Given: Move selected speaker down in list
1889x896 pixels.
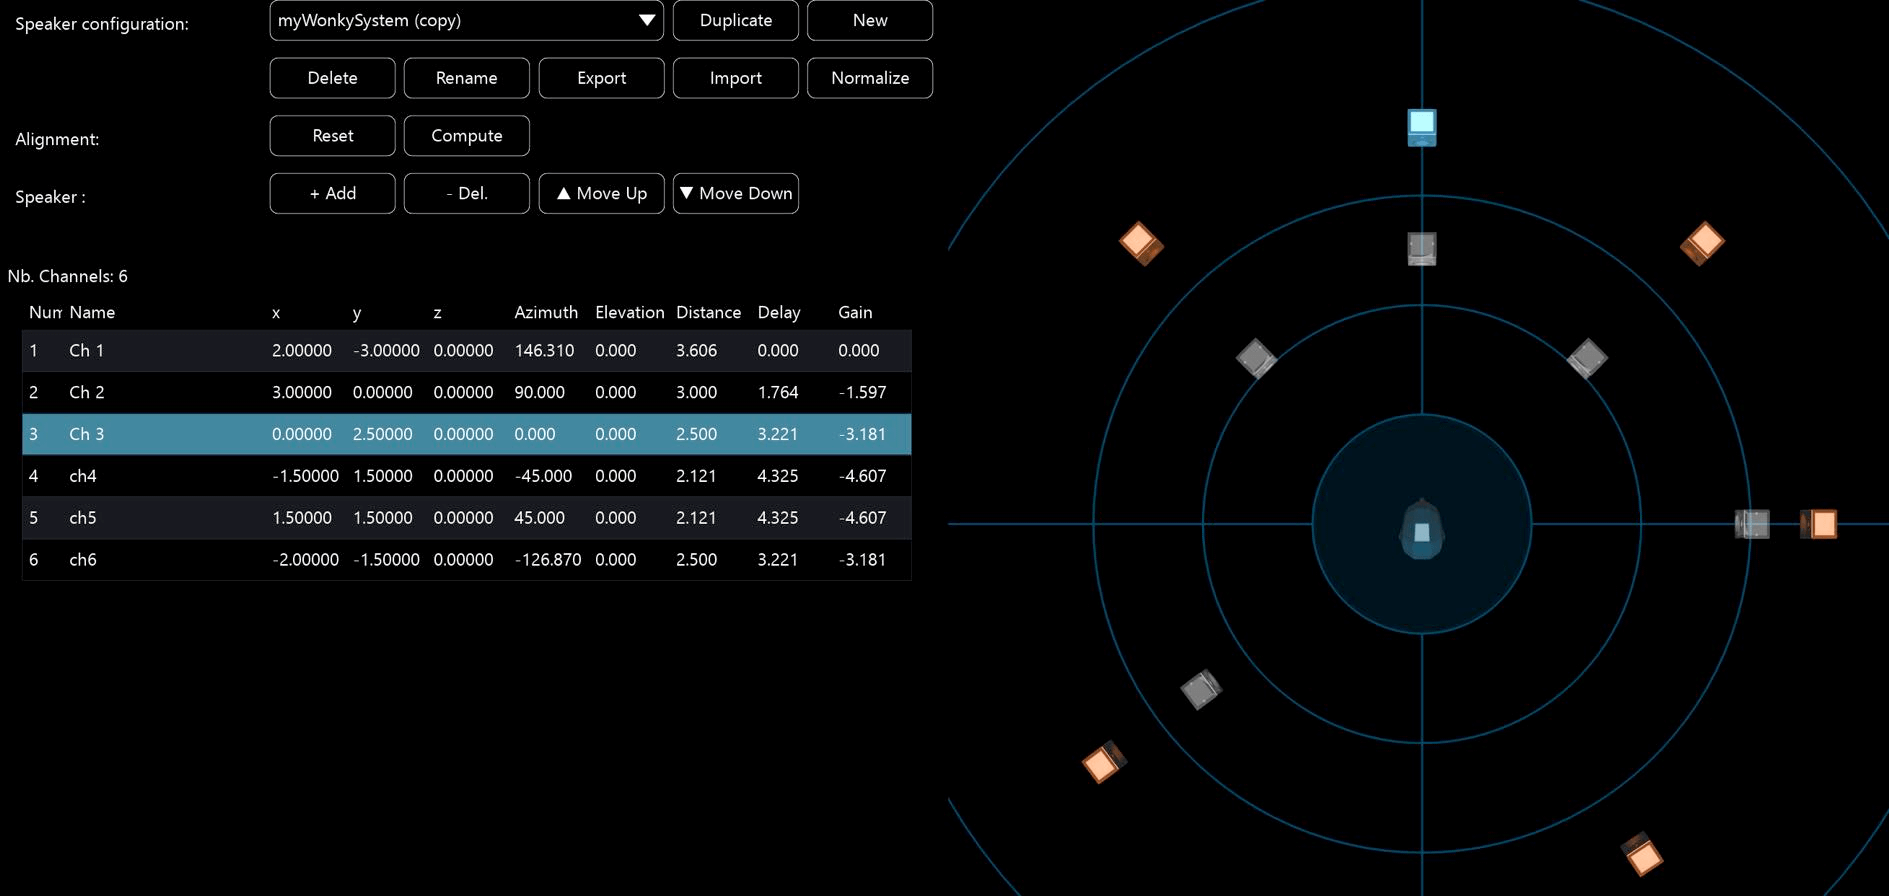Looking at the screenshot, I should pyautogui.click(x=735, y=194).
